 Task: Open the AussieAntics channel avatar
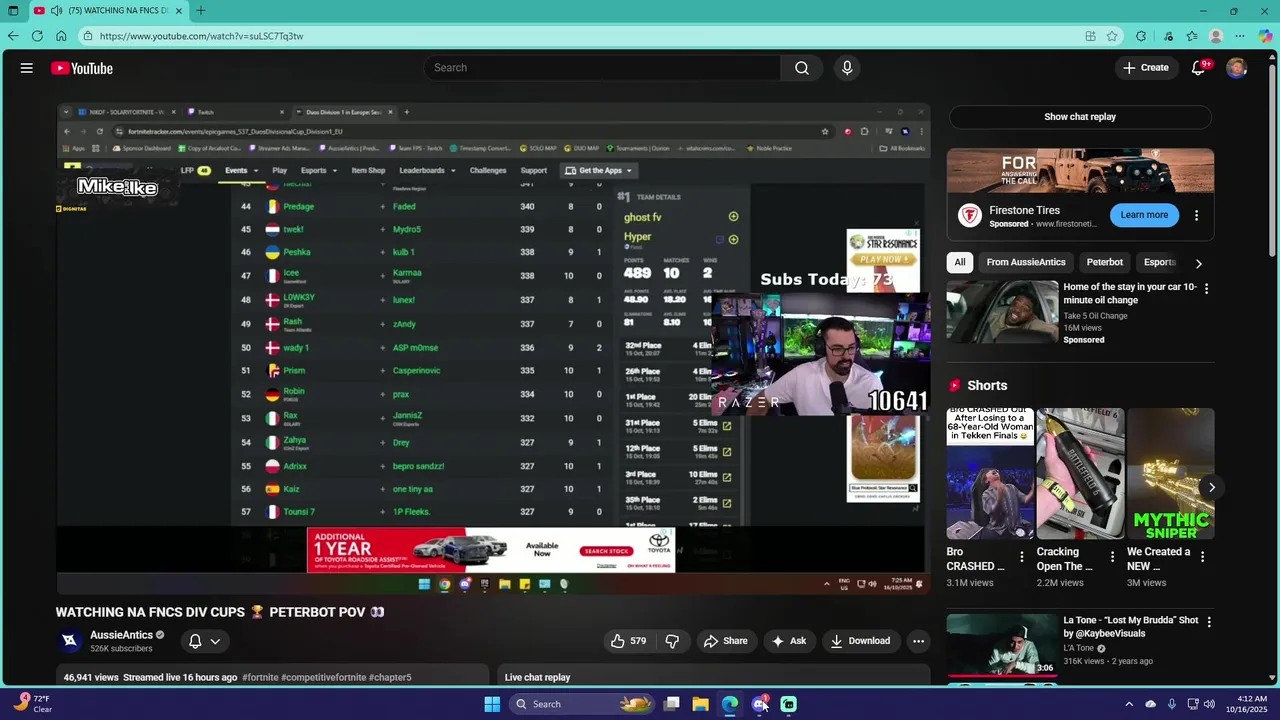click(69, 641)
